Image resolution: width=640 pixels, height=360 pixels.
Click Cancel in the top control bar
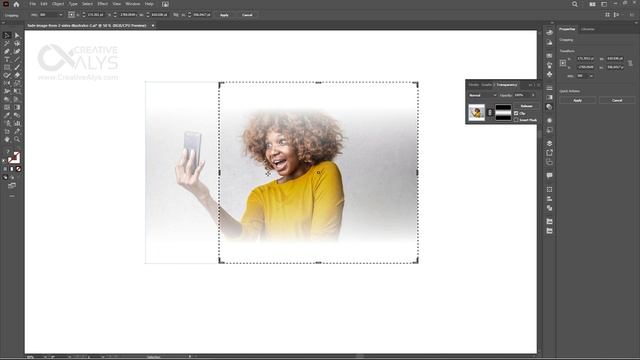247,15
